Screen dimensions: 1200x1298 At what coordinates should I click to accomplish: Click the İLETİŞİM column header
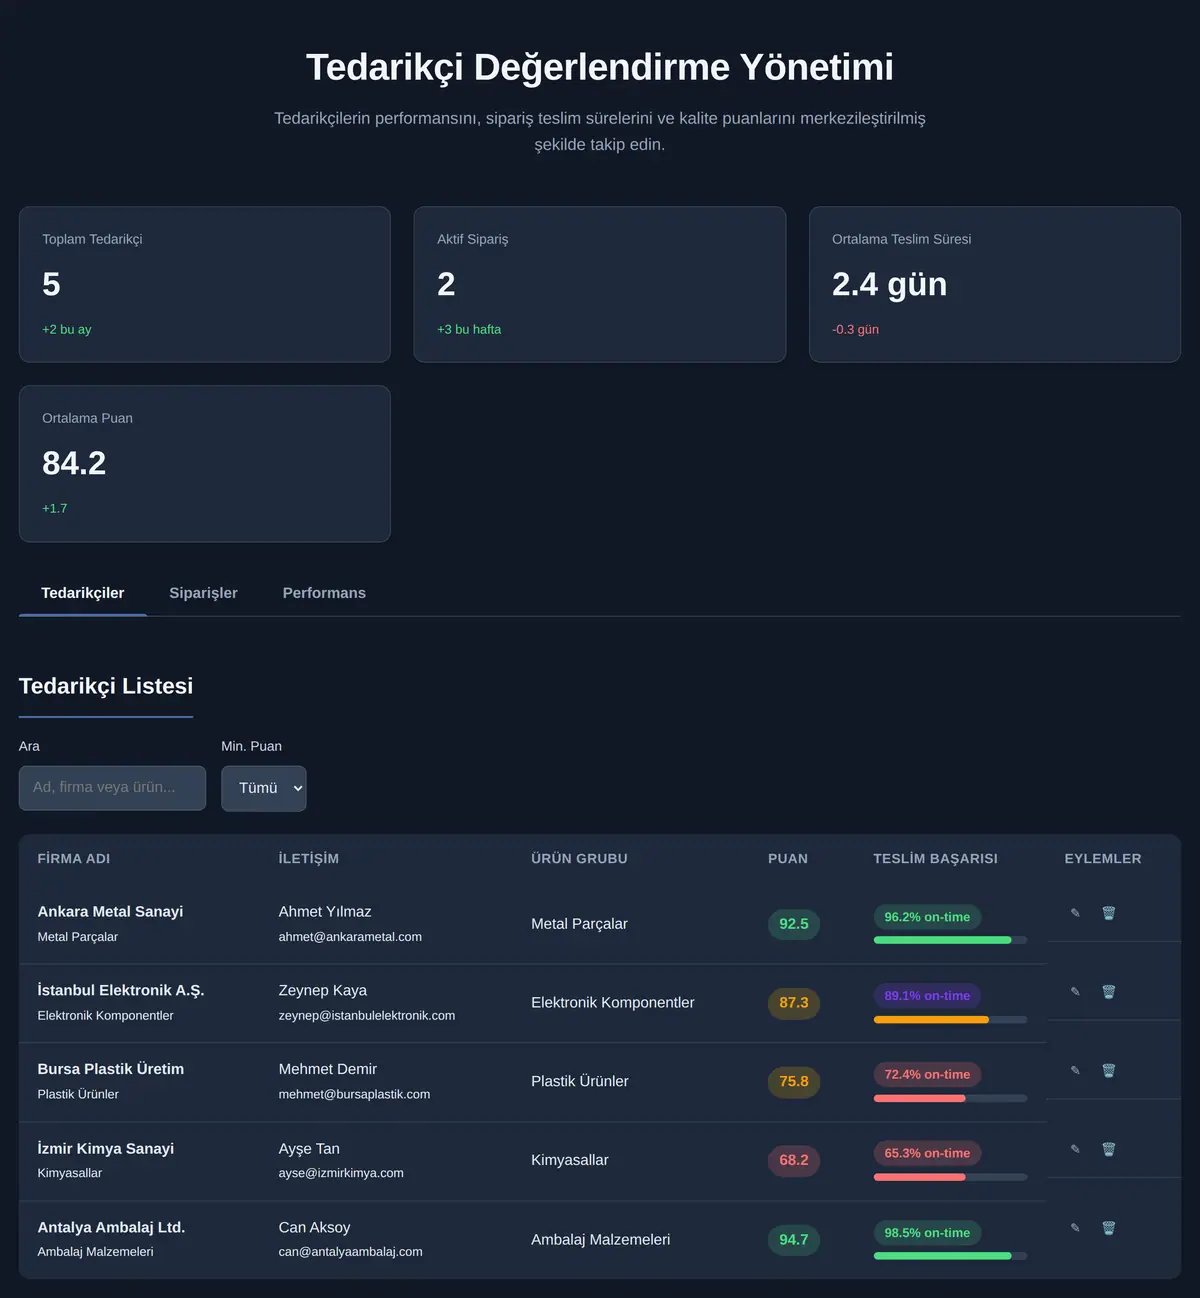tap(309, 858)
